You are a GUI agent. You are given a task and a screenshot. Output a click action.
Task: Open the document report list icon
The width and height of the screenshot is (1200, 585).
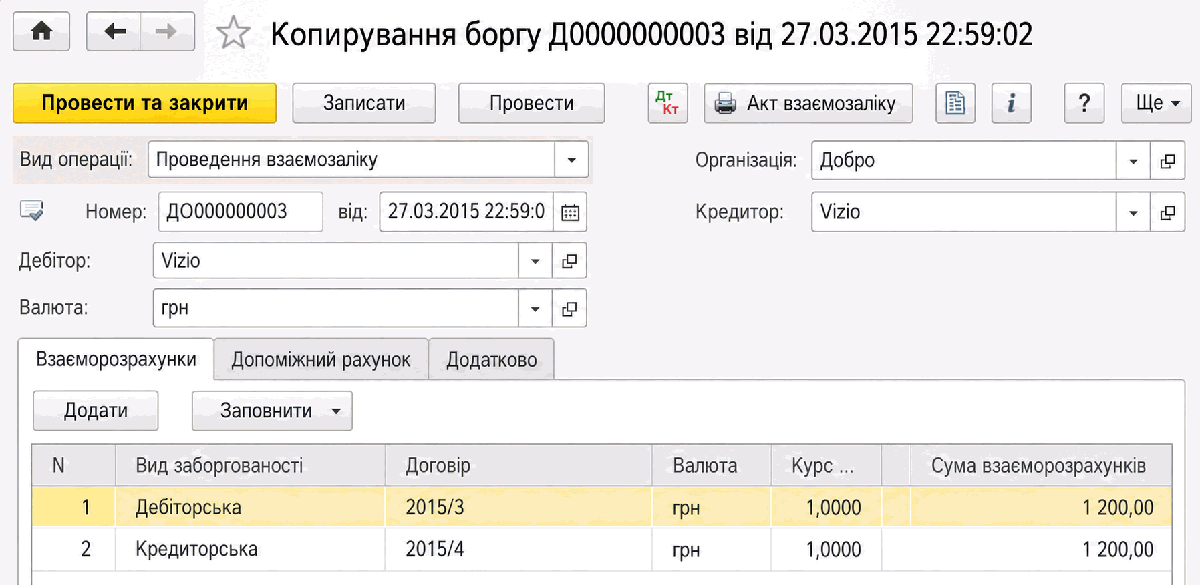coord(955,103)
